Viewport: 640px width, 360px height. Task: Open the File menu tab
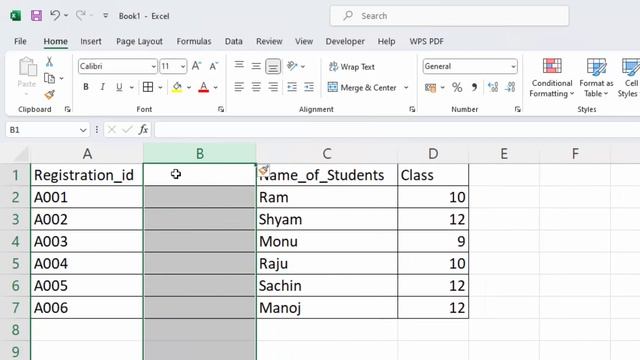20,41
